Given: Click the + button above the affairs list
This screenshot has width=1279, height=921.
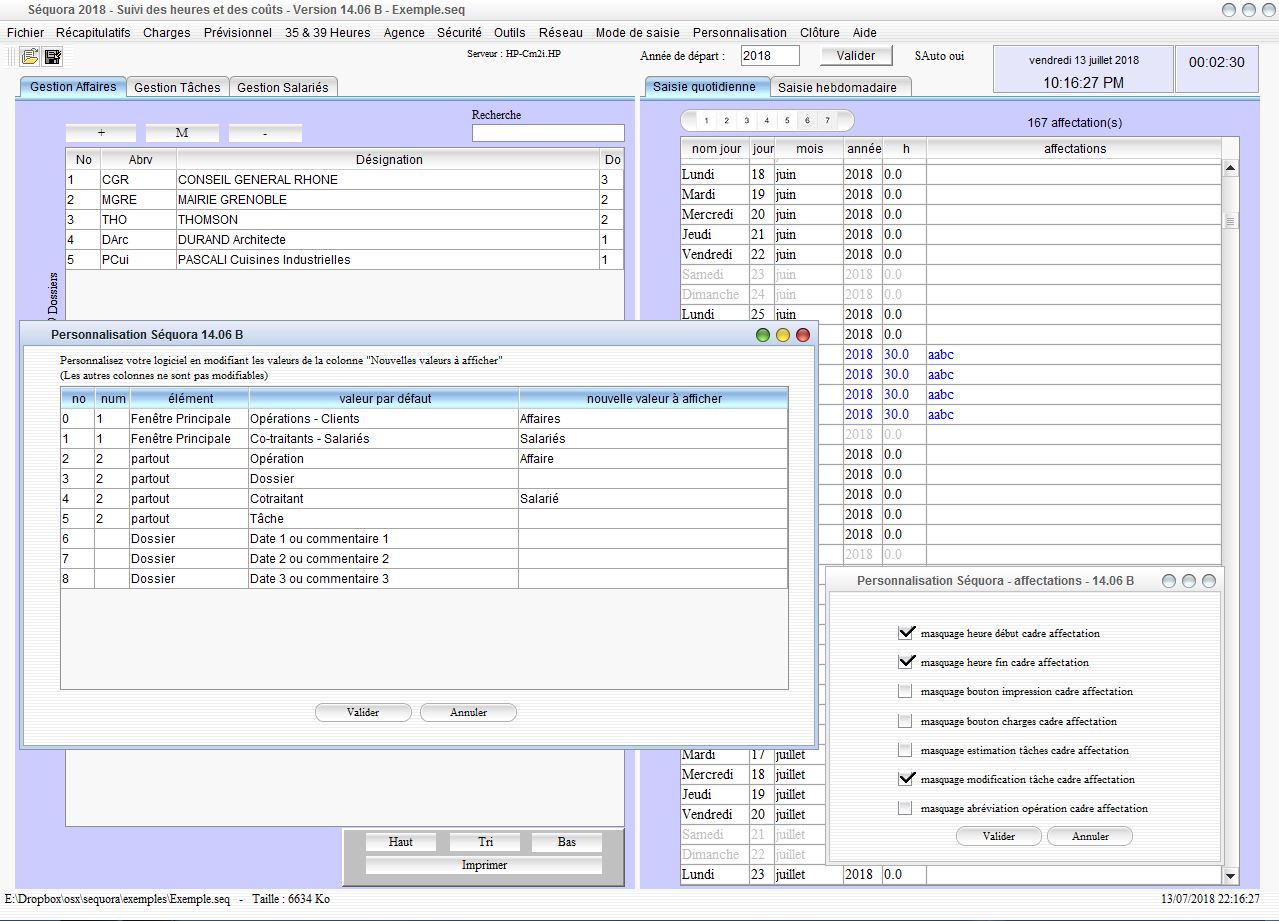Looking at the screenshot, I should pos(100,132).
